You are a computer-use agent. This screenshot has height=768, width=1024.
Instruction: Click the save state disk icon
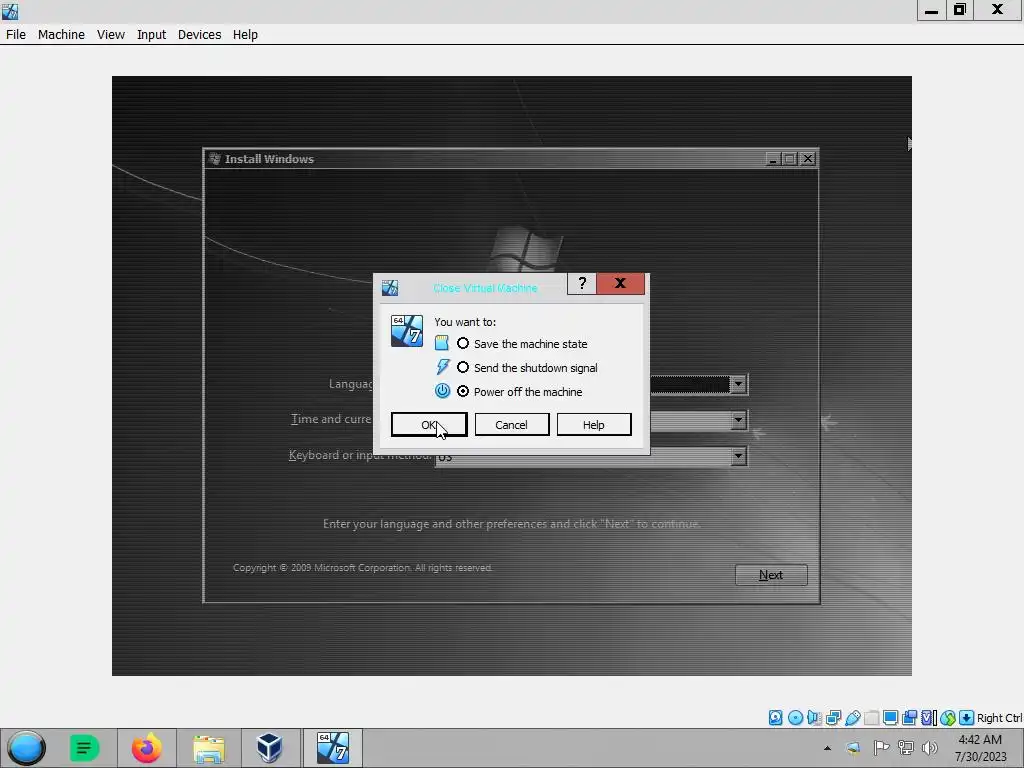tap(442, 343)
